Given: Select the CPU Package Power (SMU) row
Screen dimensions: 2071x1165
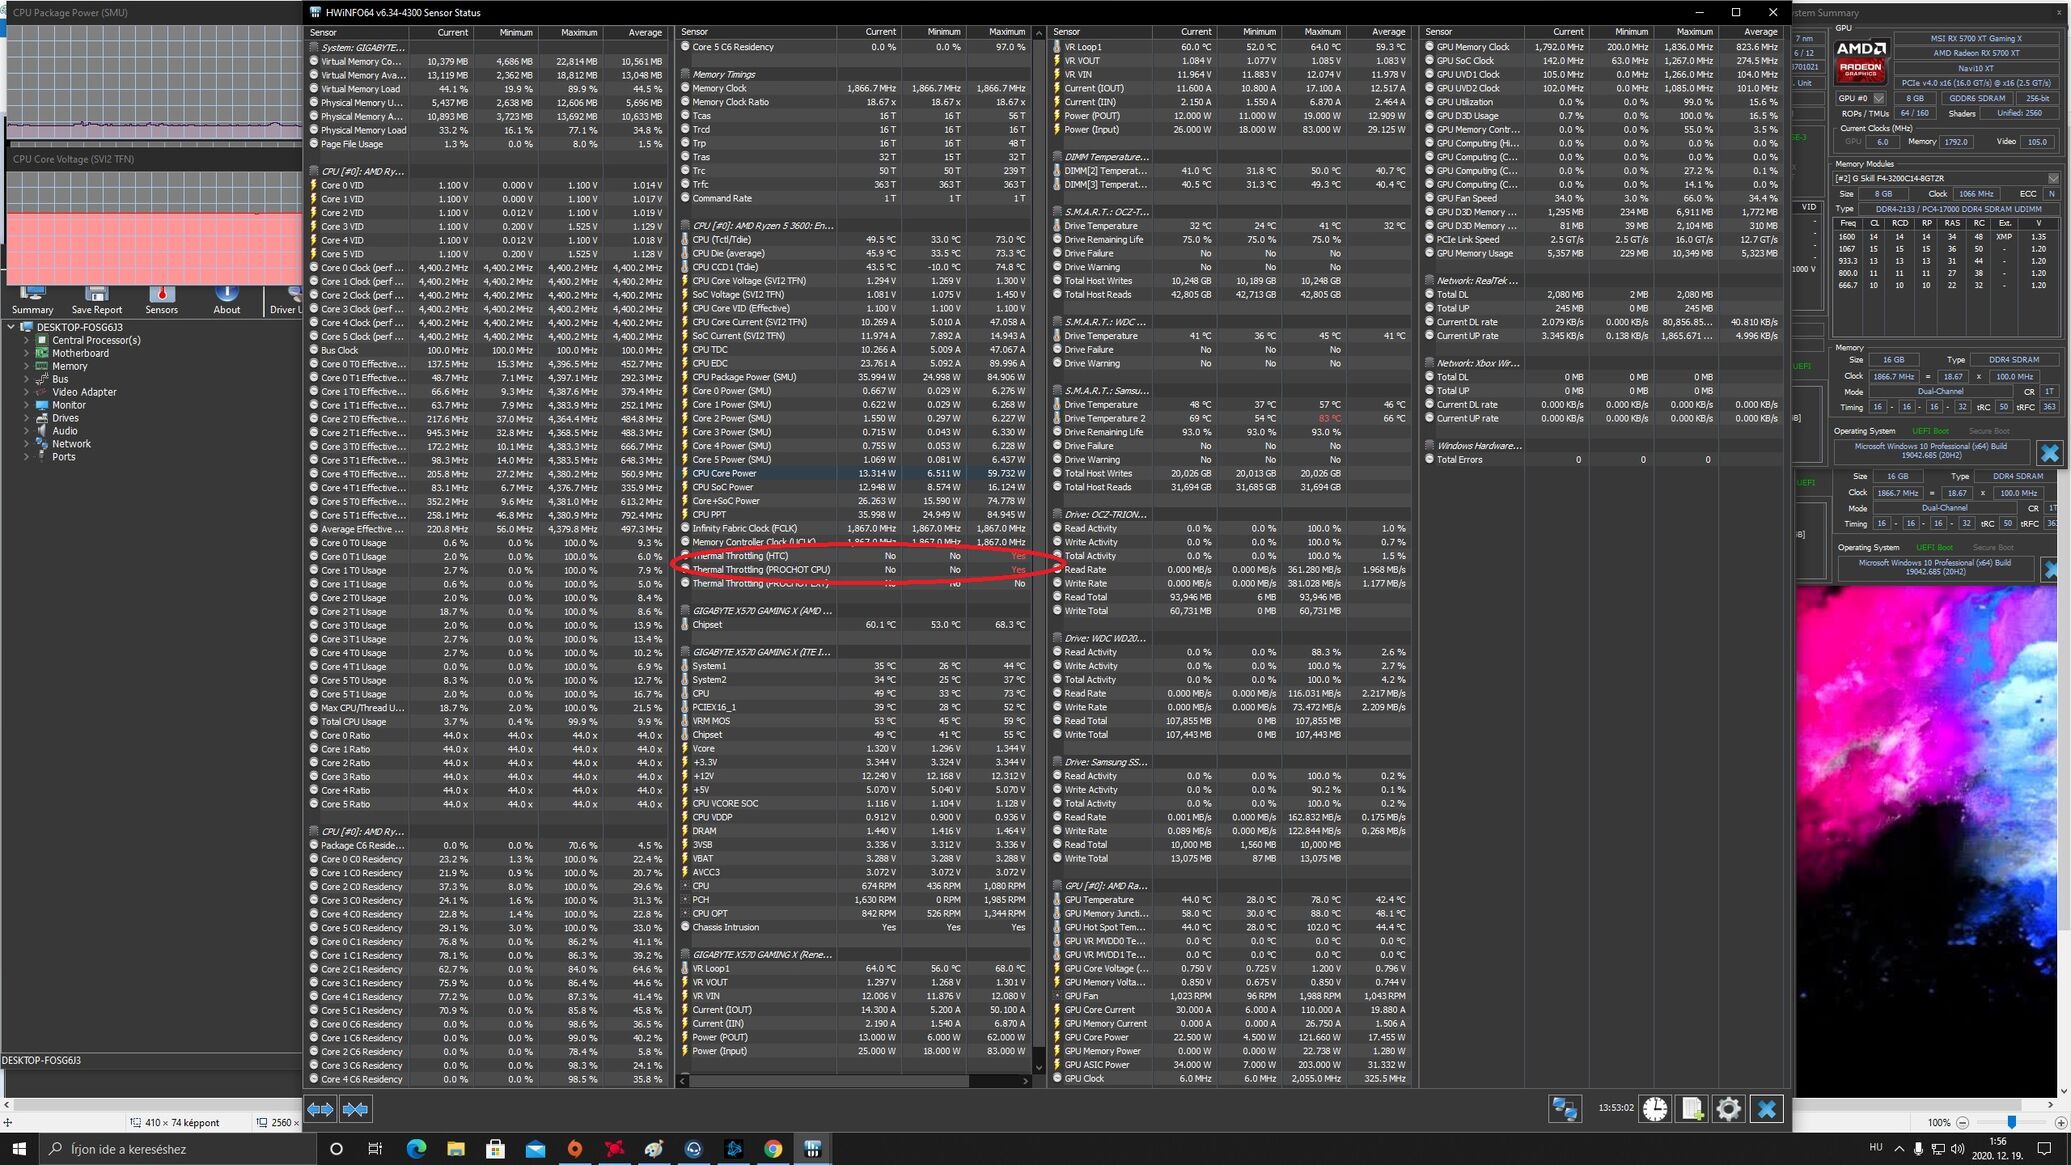Looking at the screenshot, I should 855,377.
